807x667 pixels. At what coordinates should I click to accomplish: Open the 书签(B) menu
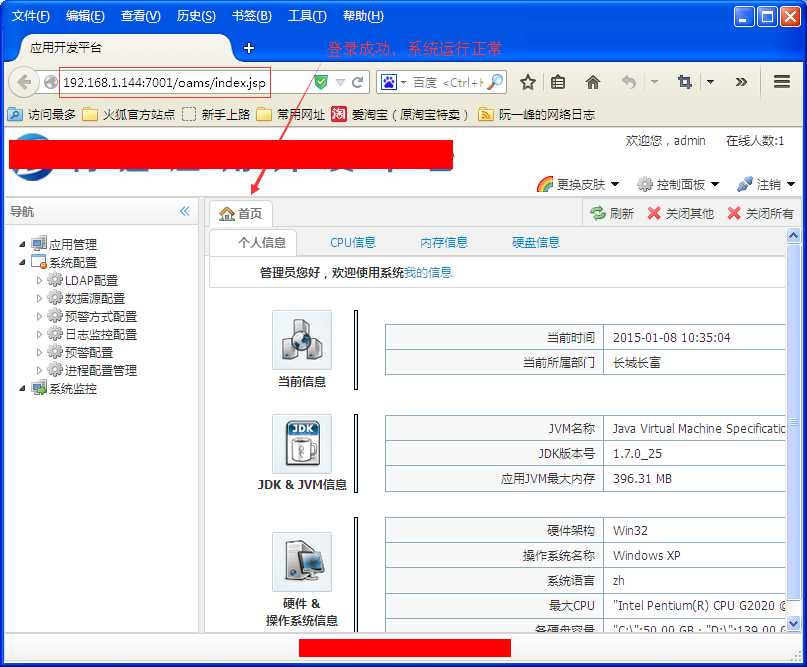(x=252, y=16)
